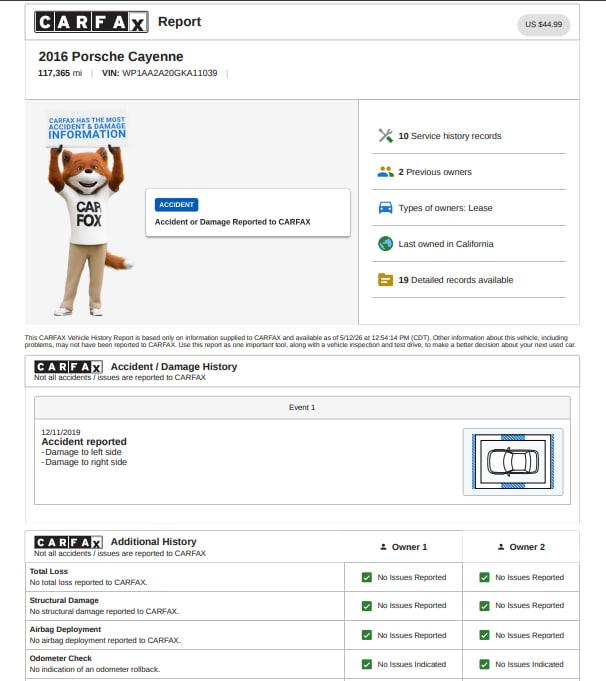Click Airbag Deployment checkmark for Owner 2

point(484,635)
